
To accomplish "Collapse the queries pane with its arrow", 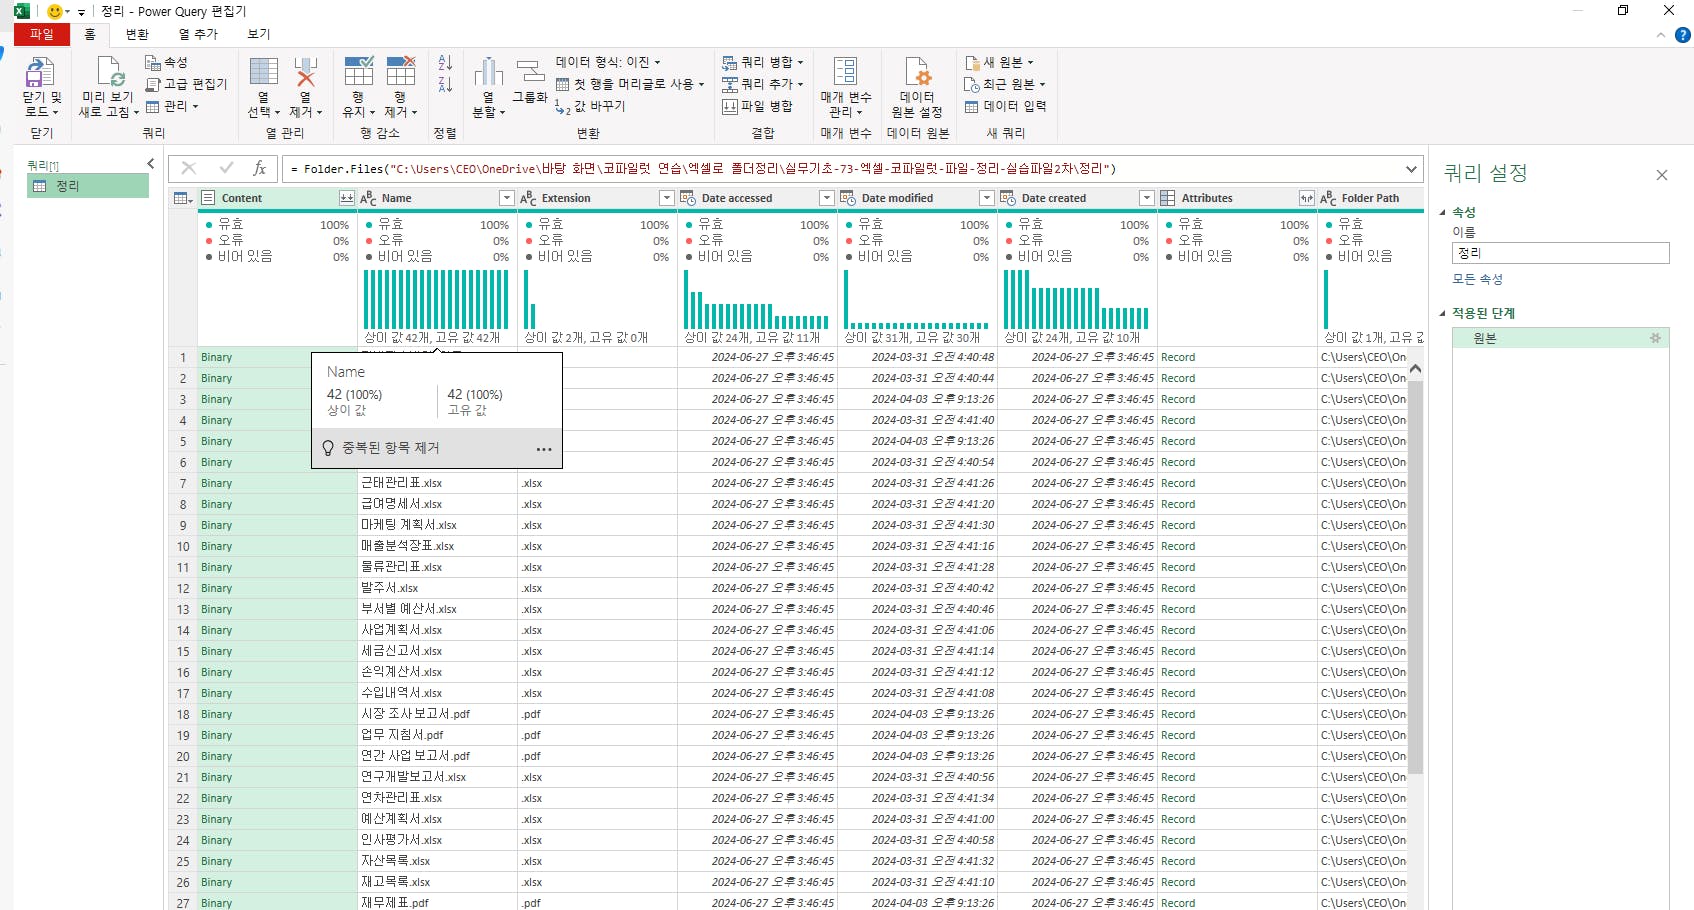I will click(x=151, y=164).
